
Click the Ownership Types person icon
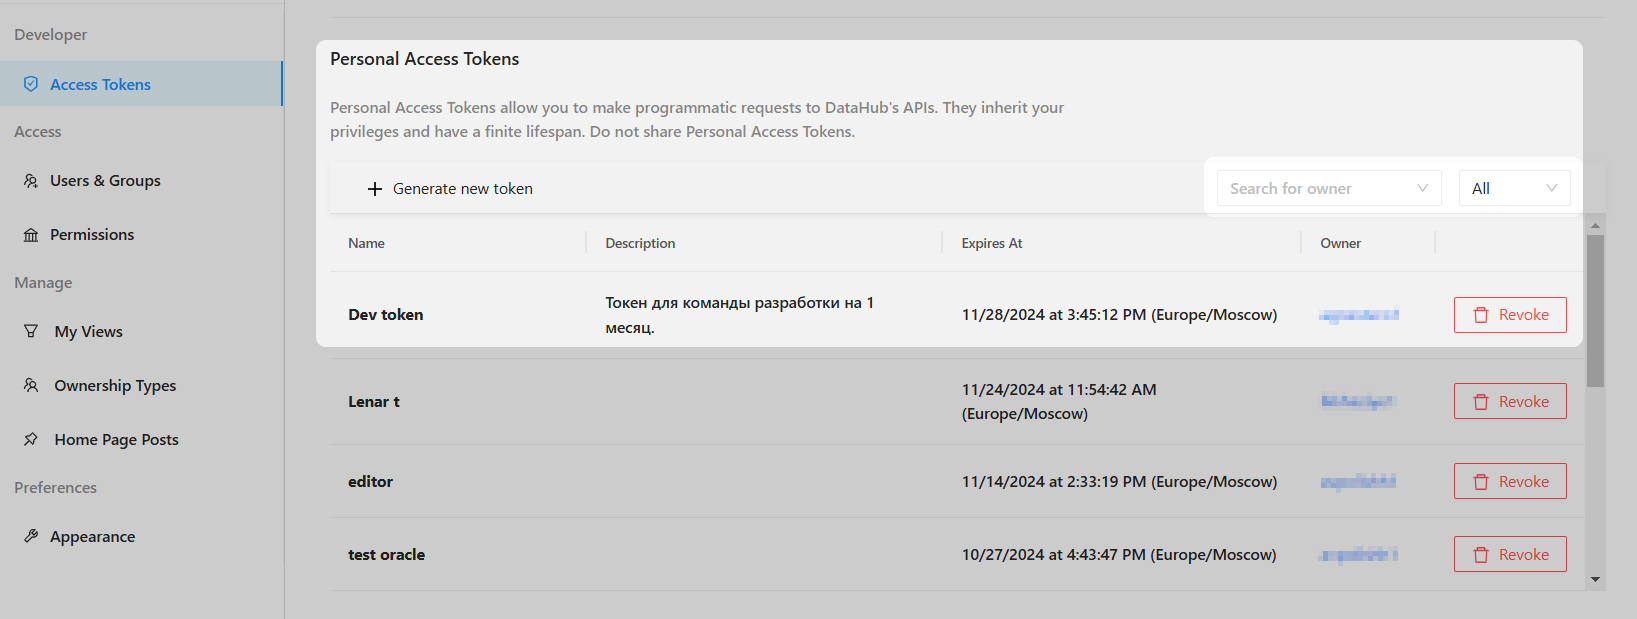(31, 385)
